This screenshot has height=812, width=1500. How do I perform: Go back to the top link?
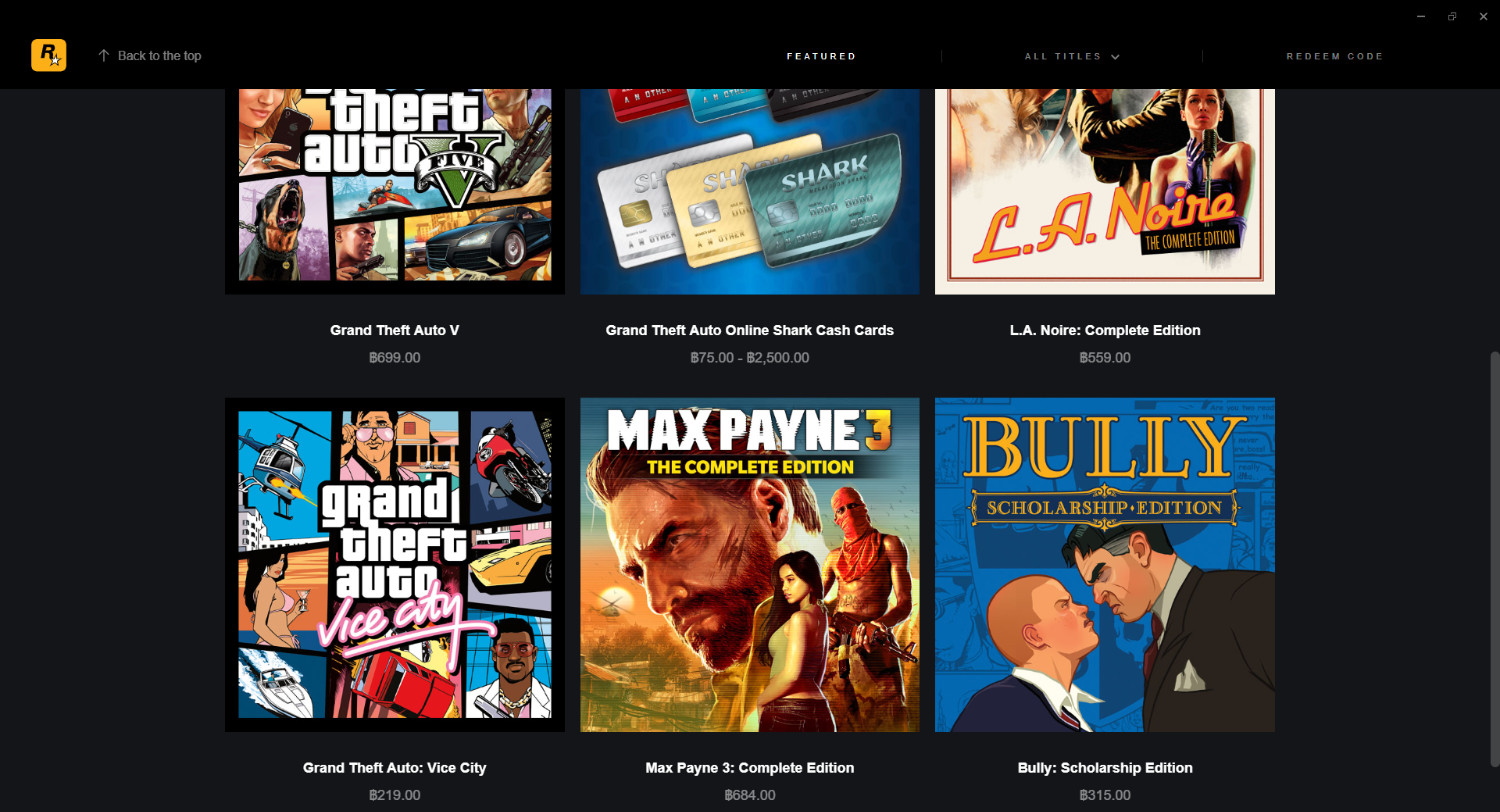[149, 56]
